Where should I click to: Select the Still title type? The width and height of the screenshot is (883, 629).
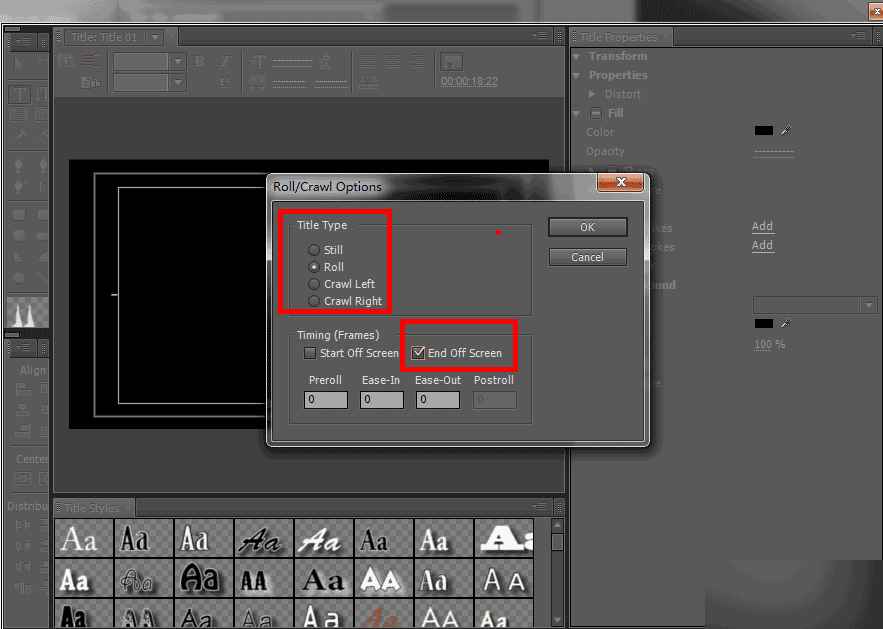click(x=315, y=250)
